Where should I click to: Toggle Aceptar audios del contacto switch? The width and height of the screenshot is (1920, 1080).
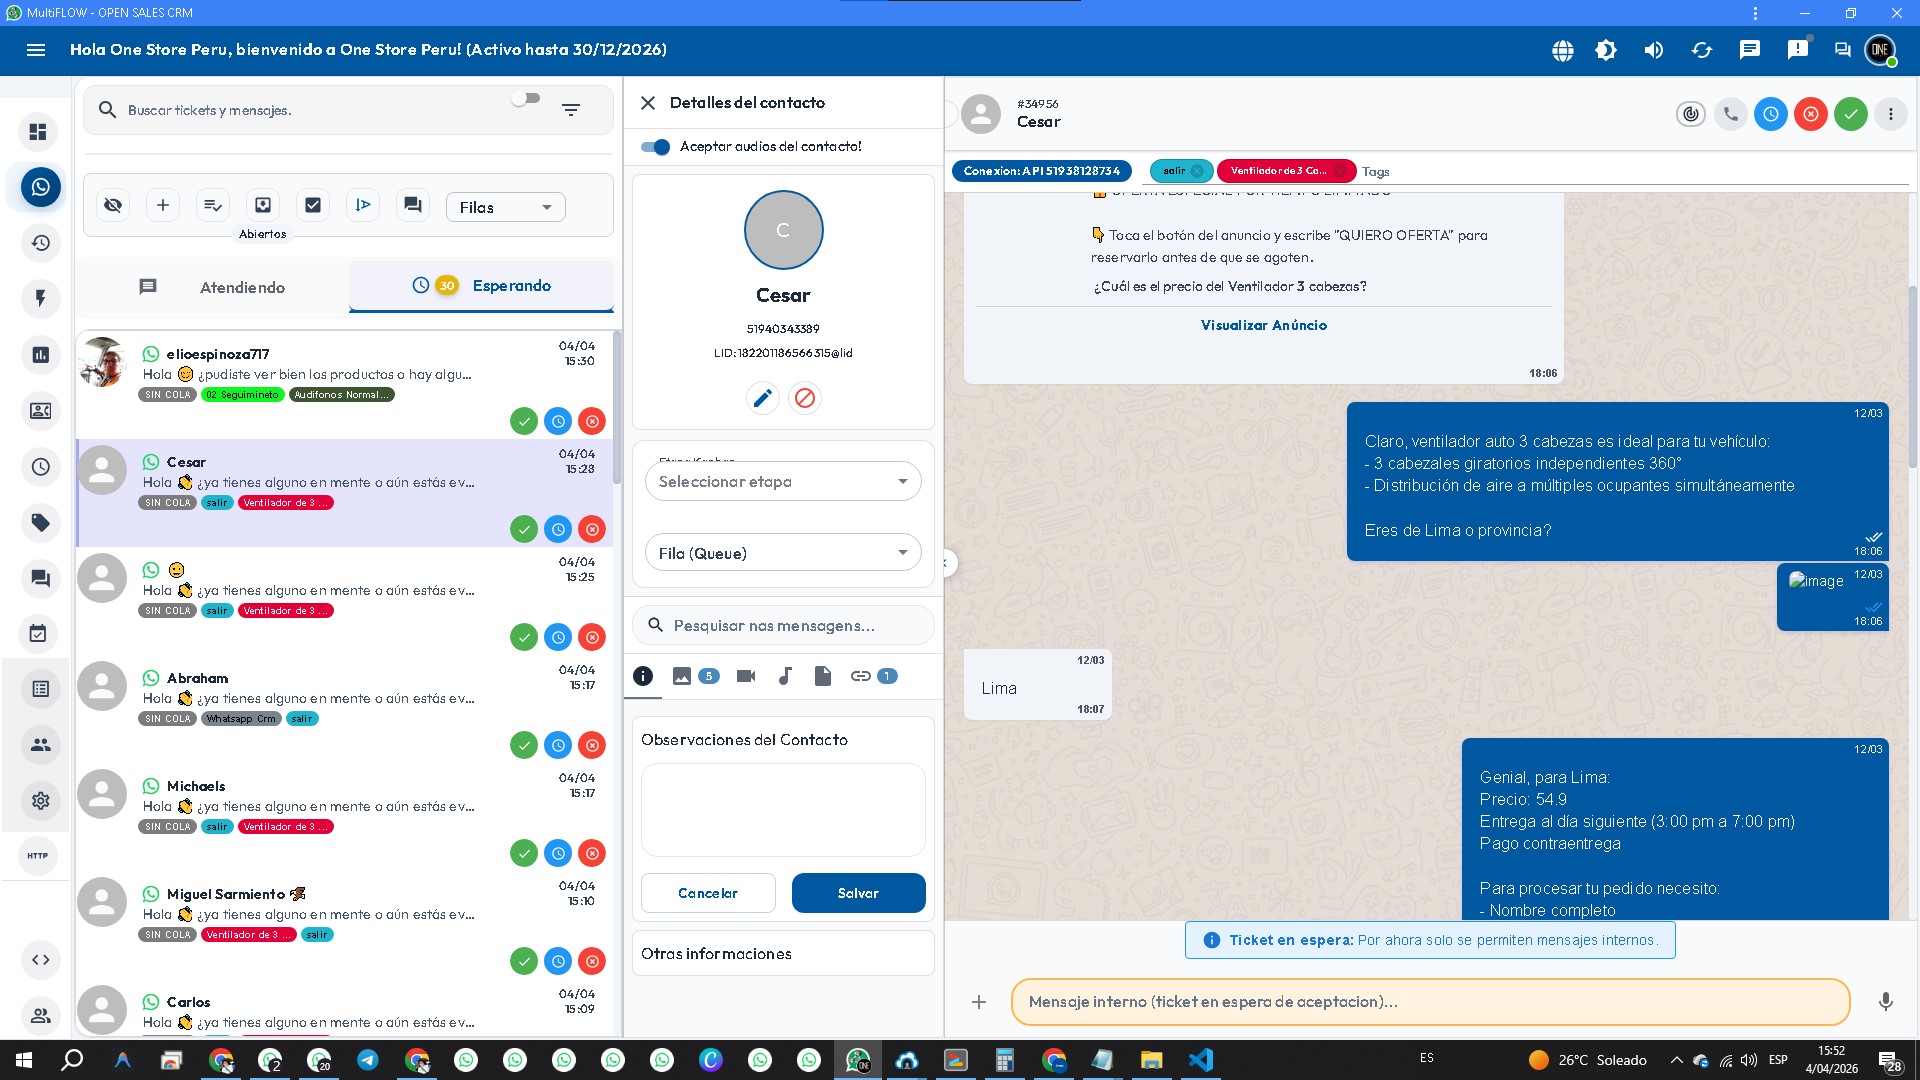656,147
